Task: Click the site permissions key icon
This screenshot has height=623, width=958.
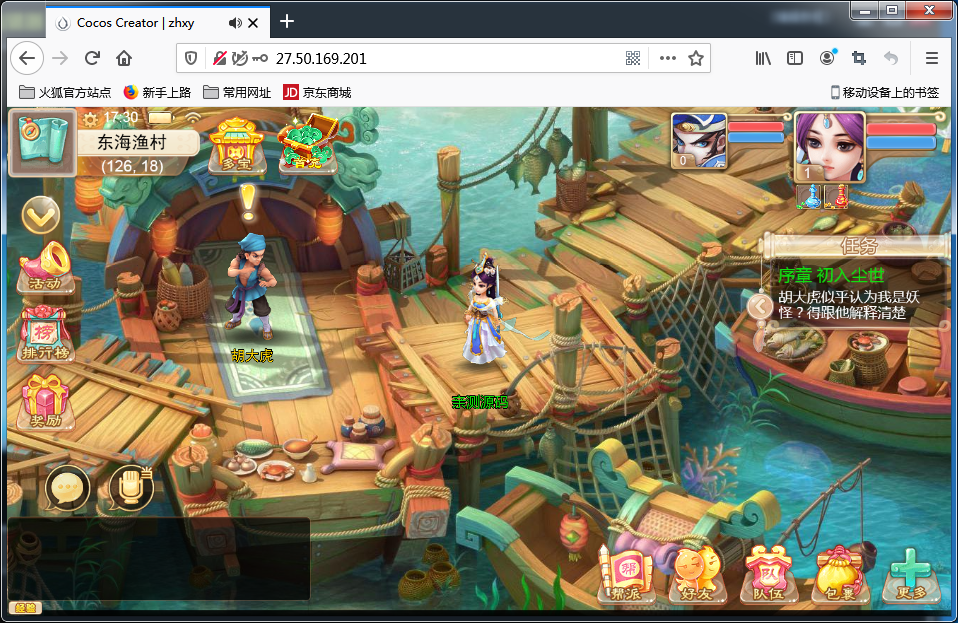Action: click(260, 59)
